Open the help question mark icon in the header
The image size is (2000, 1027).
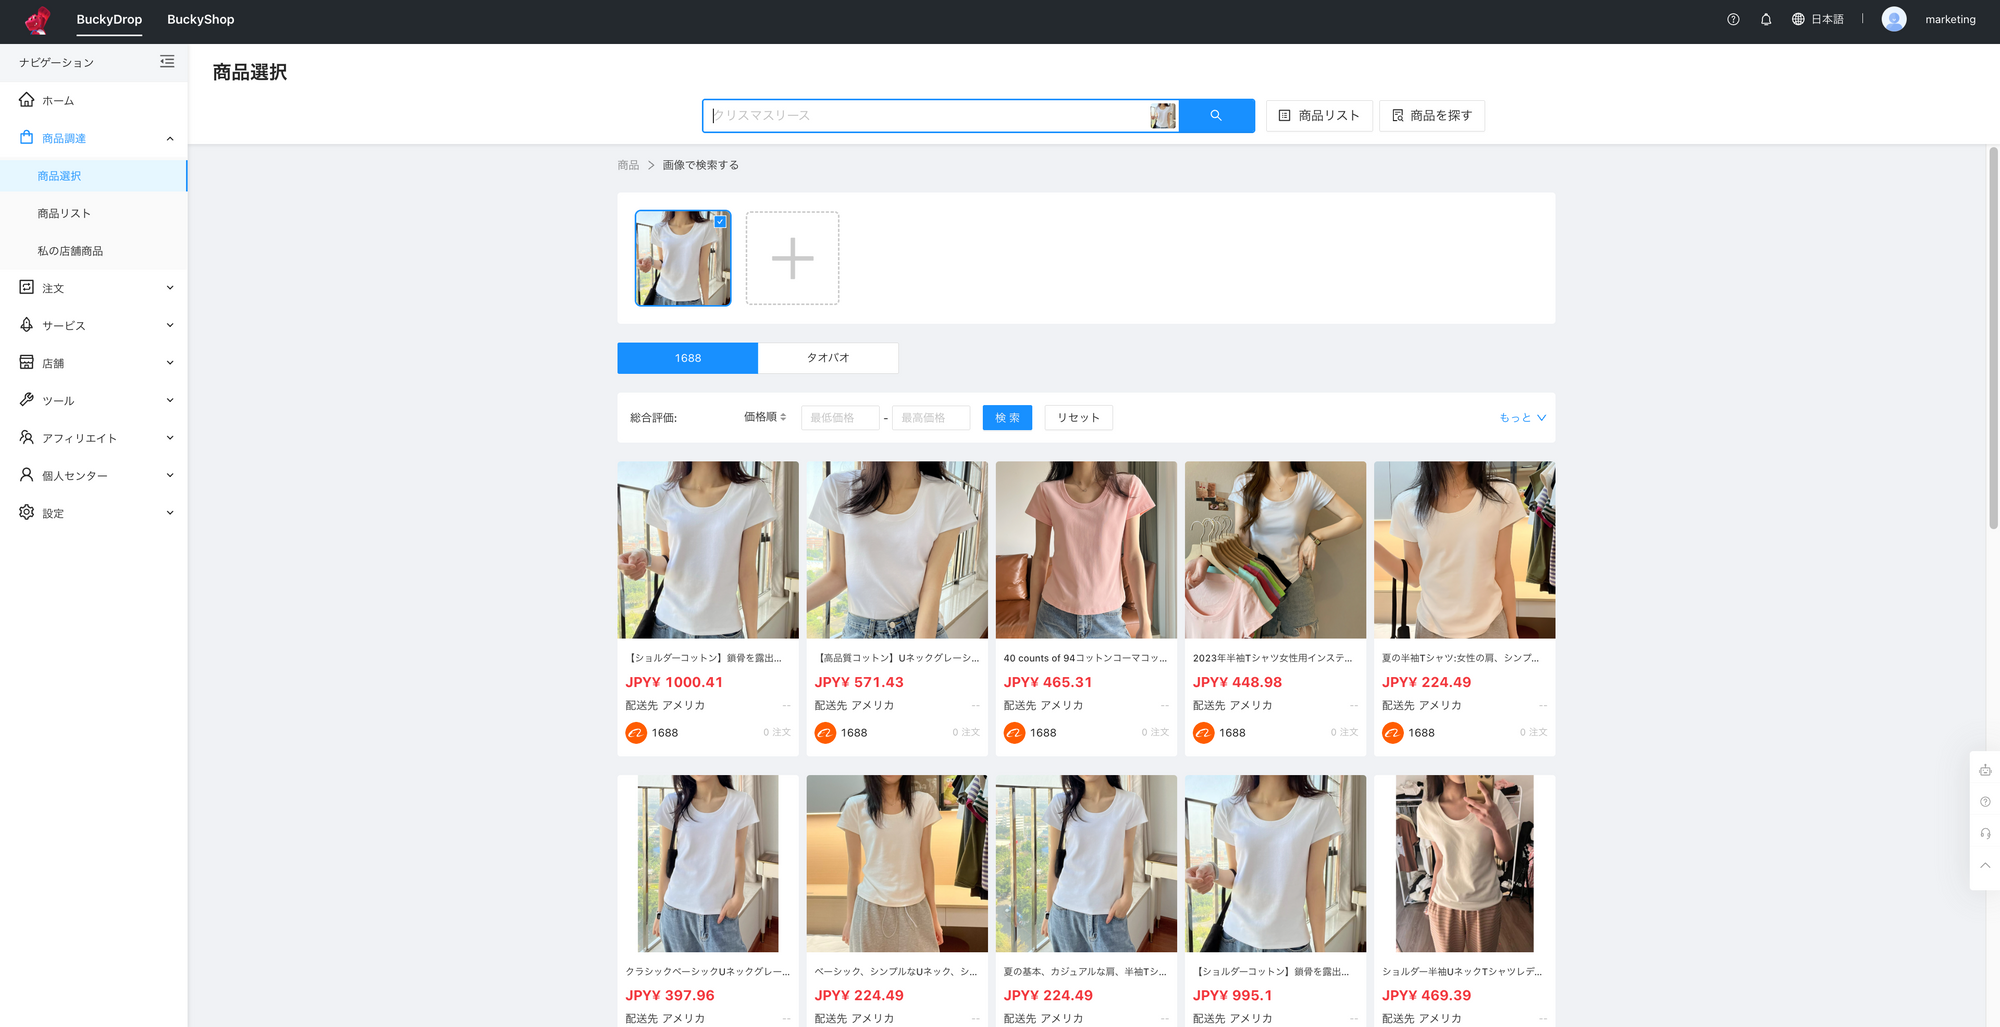[1733, 19]
